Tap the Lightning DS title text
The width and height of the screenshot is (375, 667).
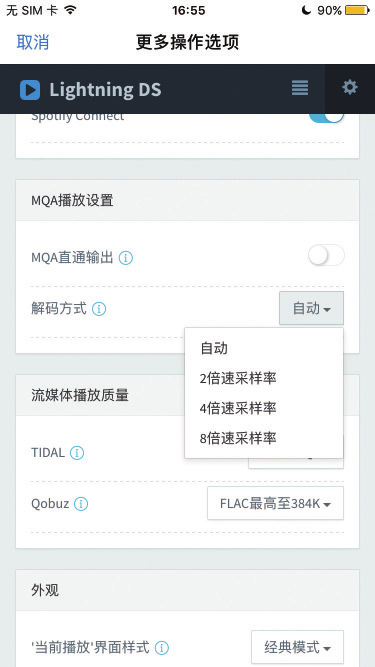click(105, 90)
